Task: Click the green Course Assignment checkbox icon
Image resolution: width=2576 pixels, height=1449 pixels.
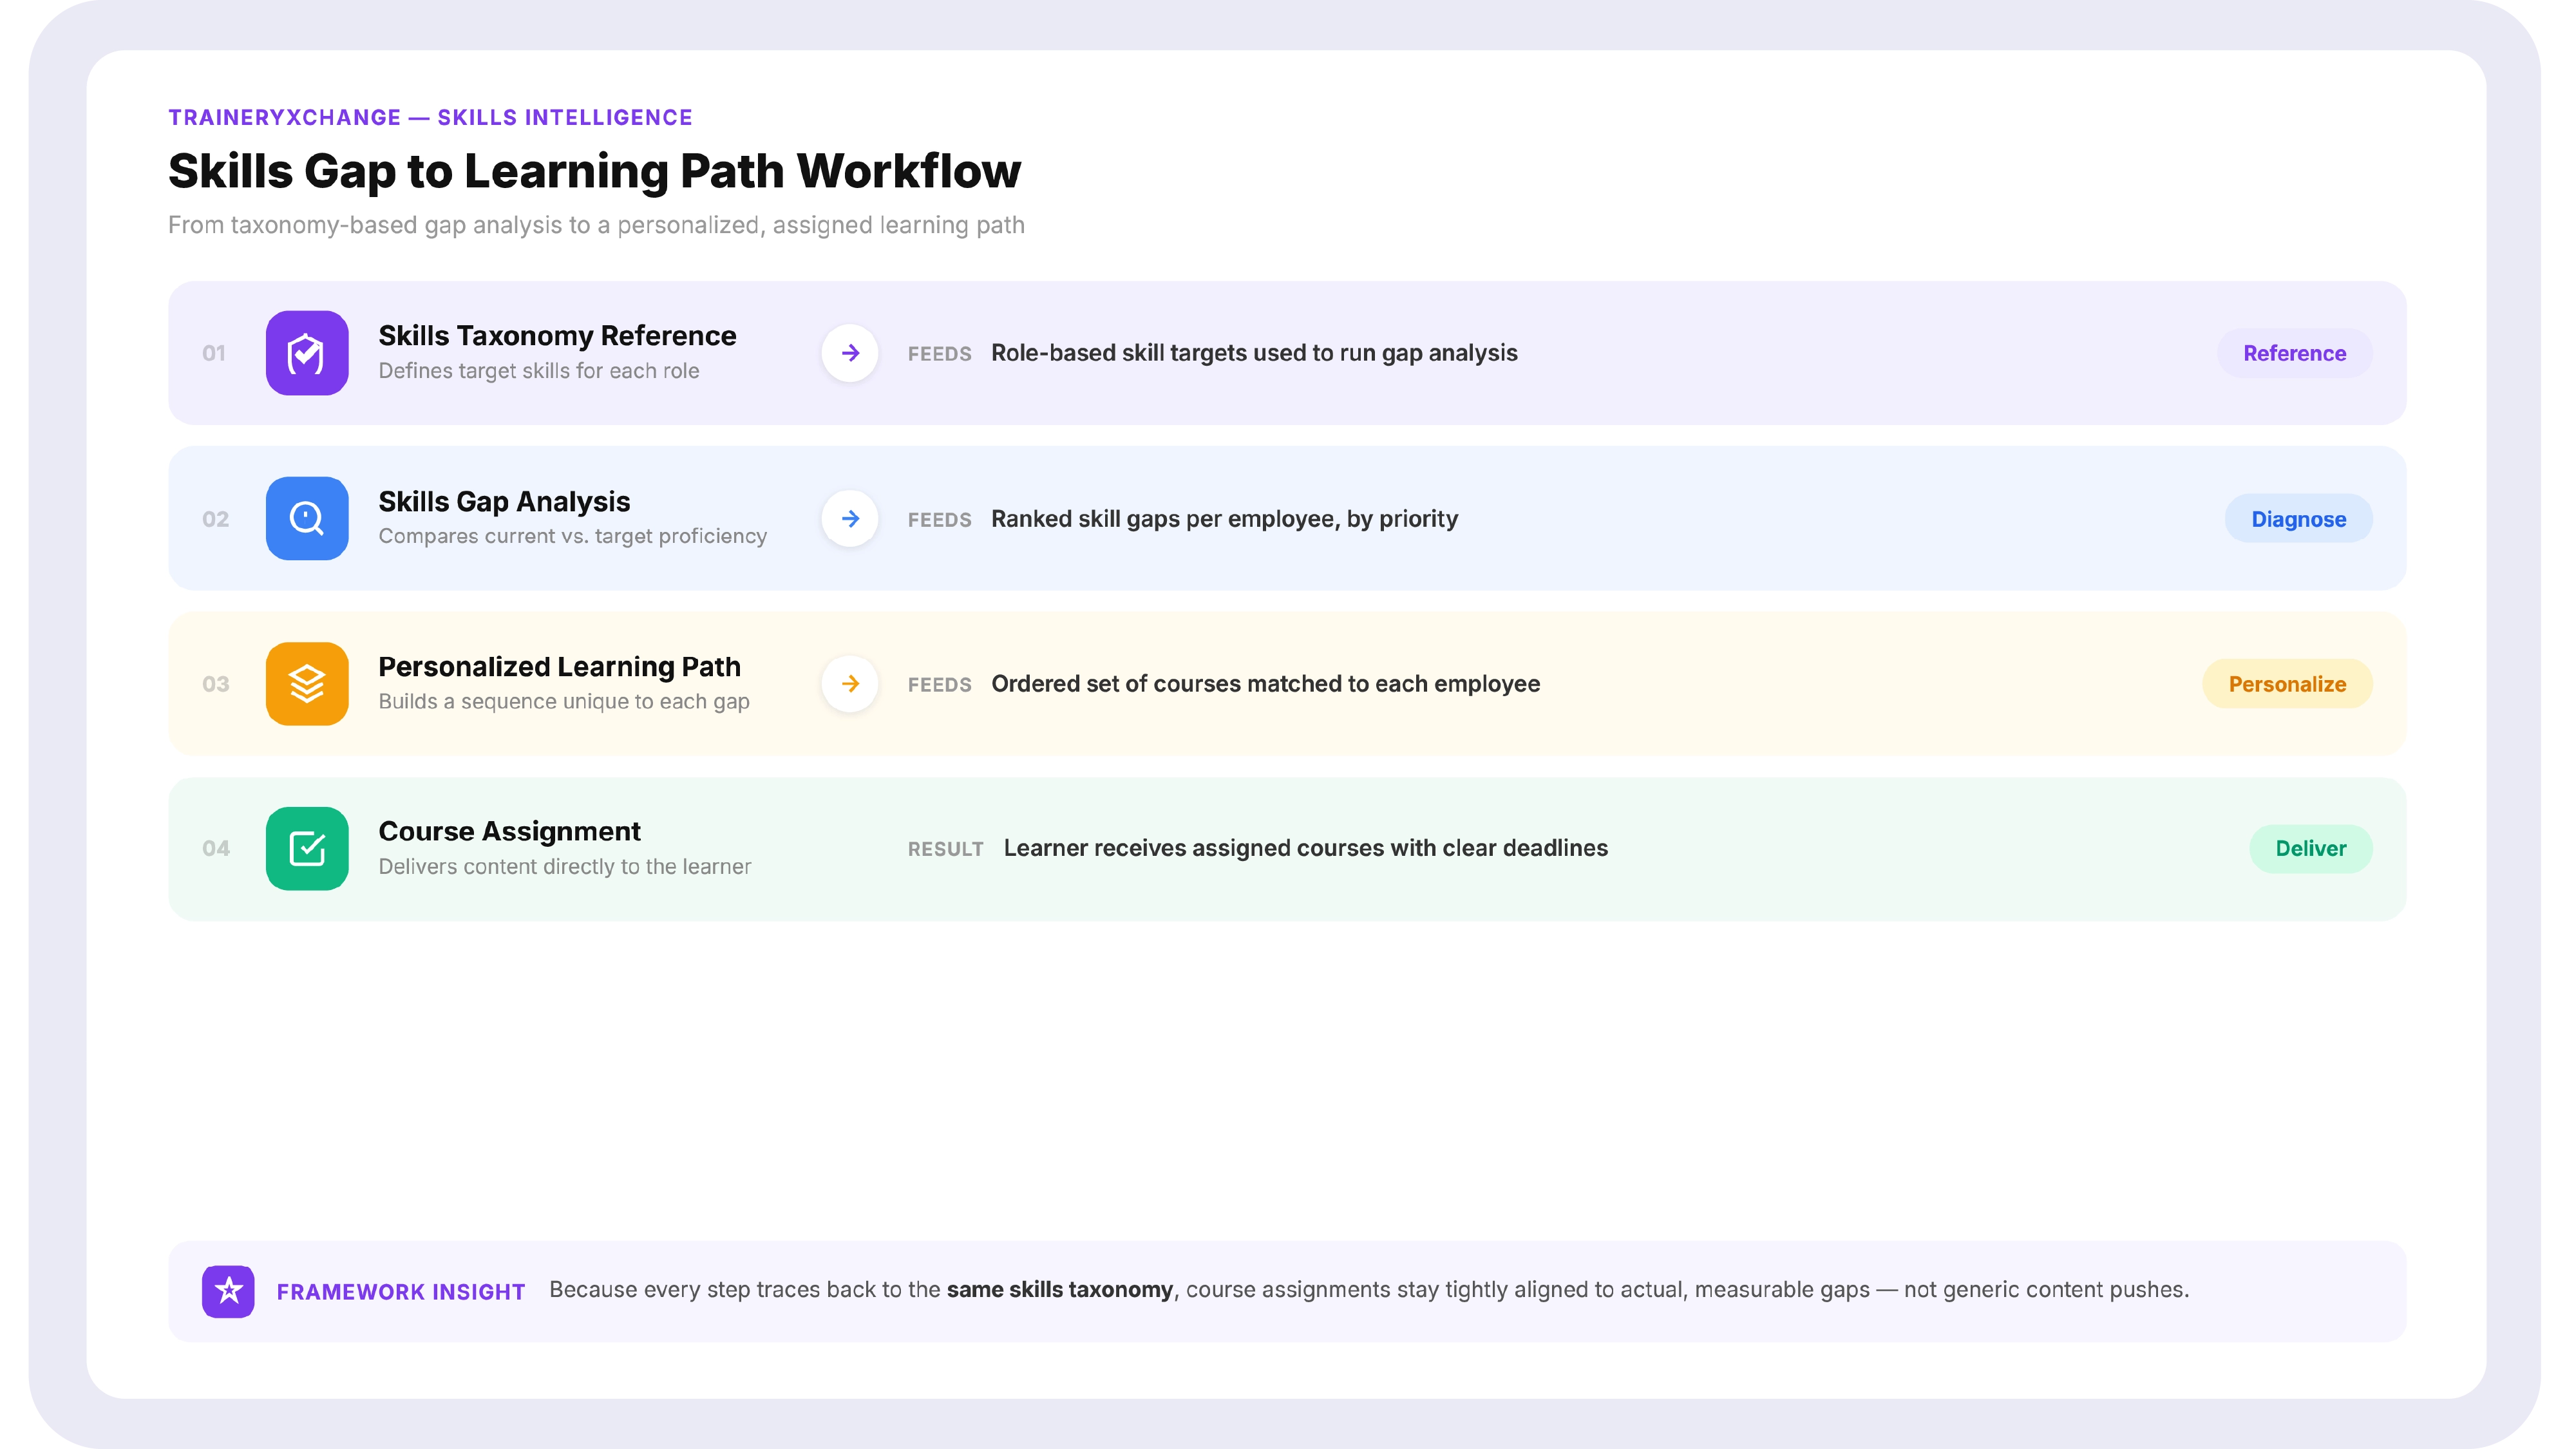Action: [x=307, y=848]
